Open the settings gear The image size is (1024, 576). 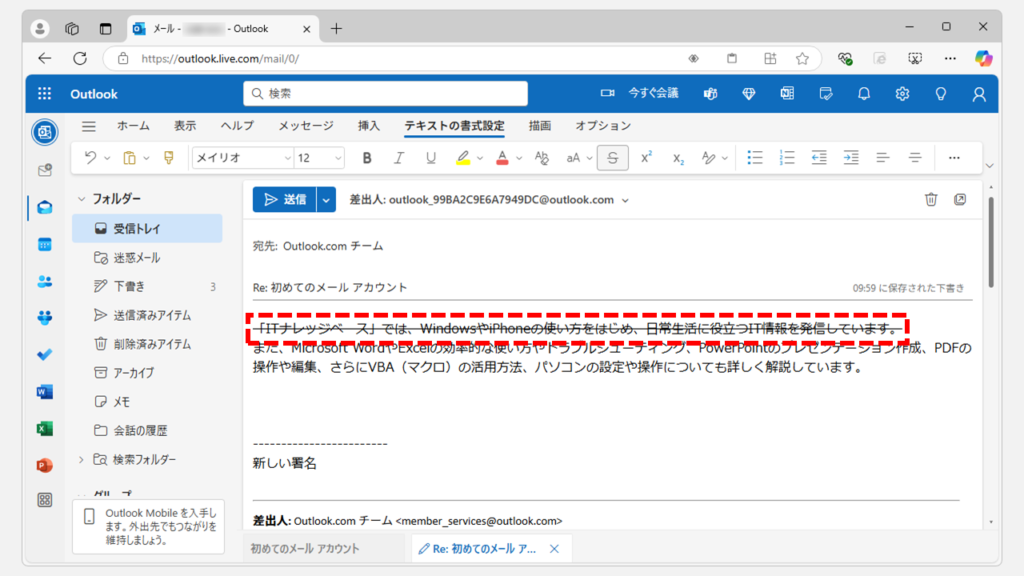903,94
